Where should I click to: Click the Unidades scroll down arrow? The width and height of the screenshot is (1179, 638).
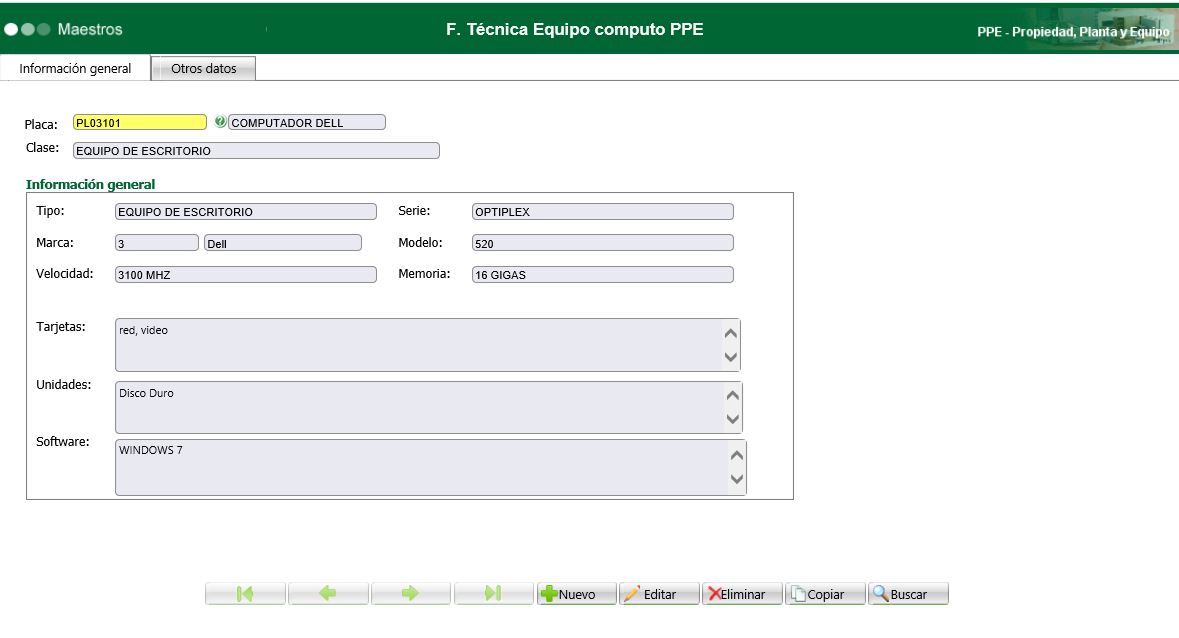[732, 419]
